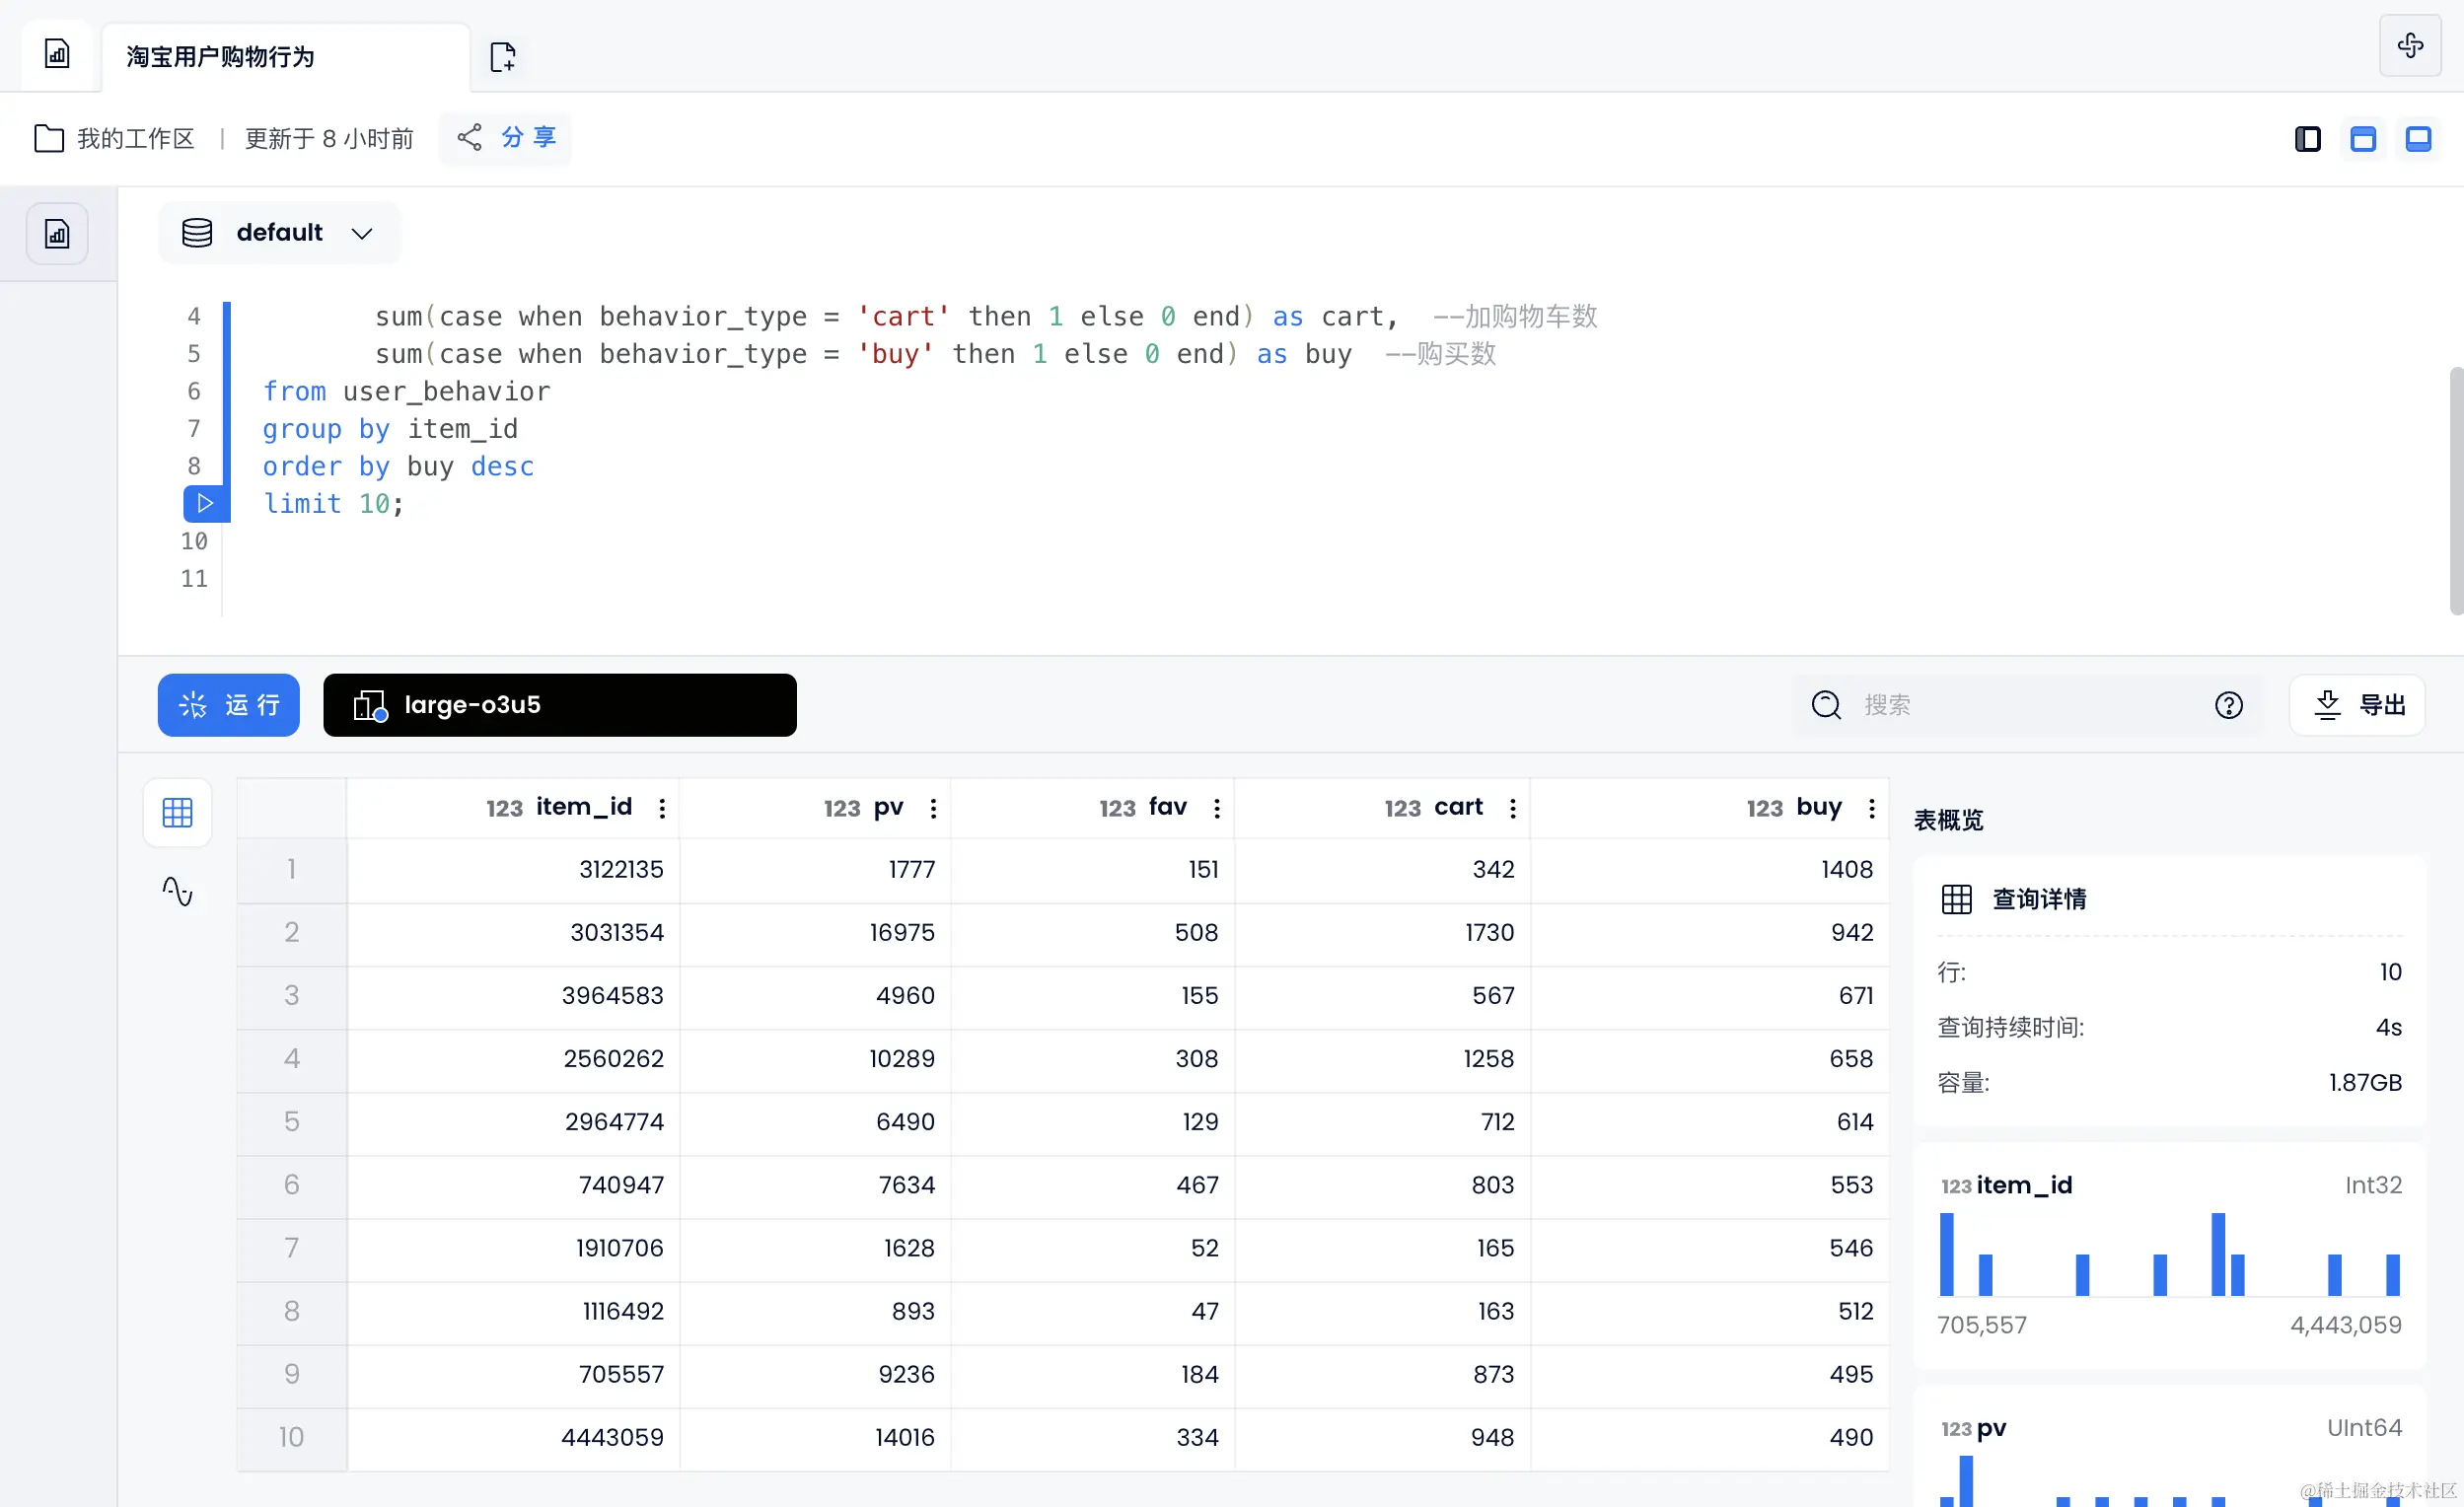
Task: Click line number 10 in the editor gutter
Action: 194,541
